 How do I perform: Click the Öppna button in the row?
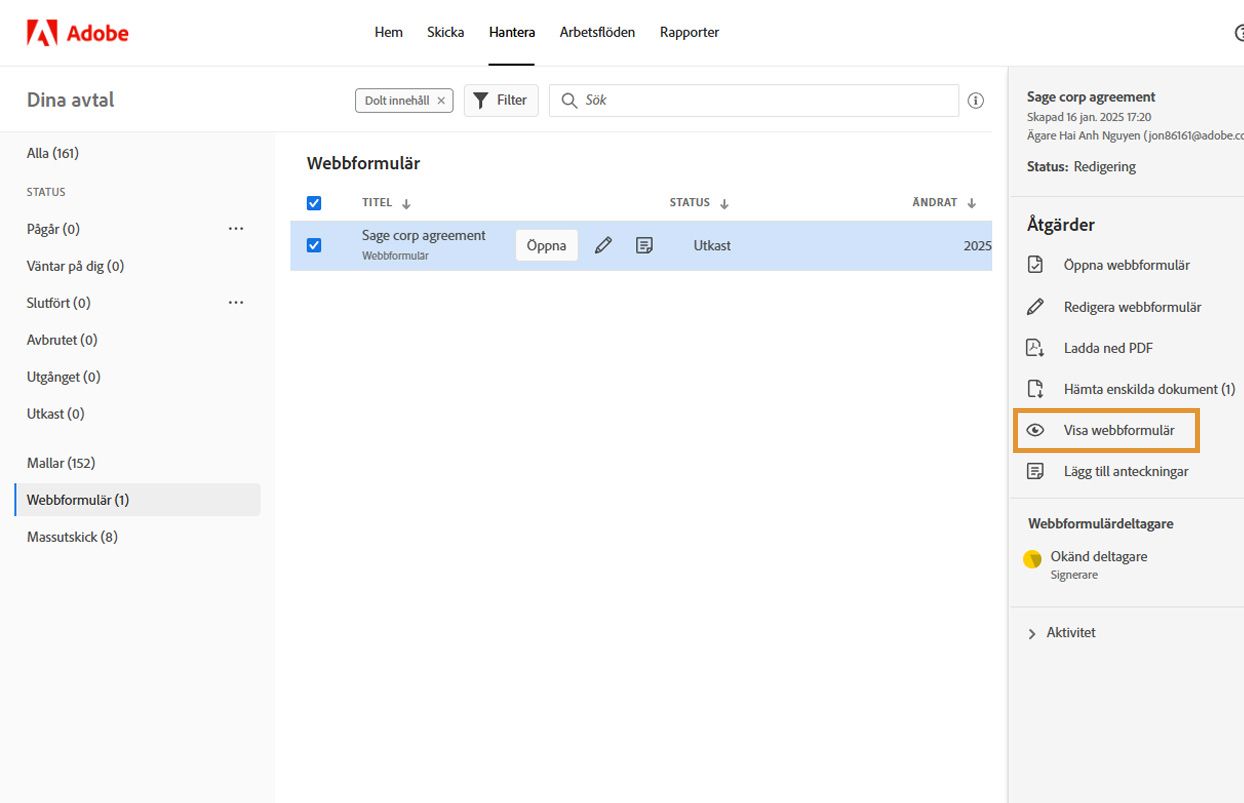[547, 245]
